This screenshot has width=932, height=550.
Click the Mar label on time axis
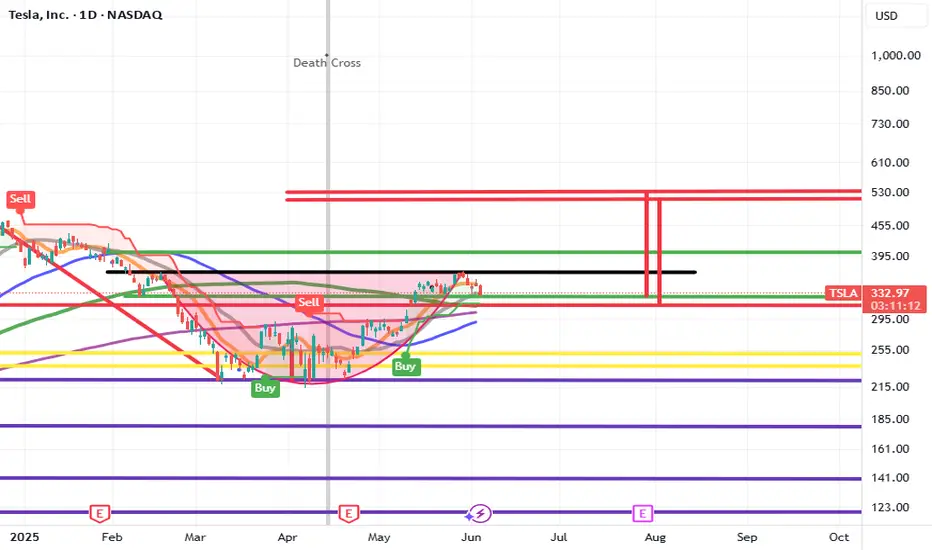click(x=195, y=538)
